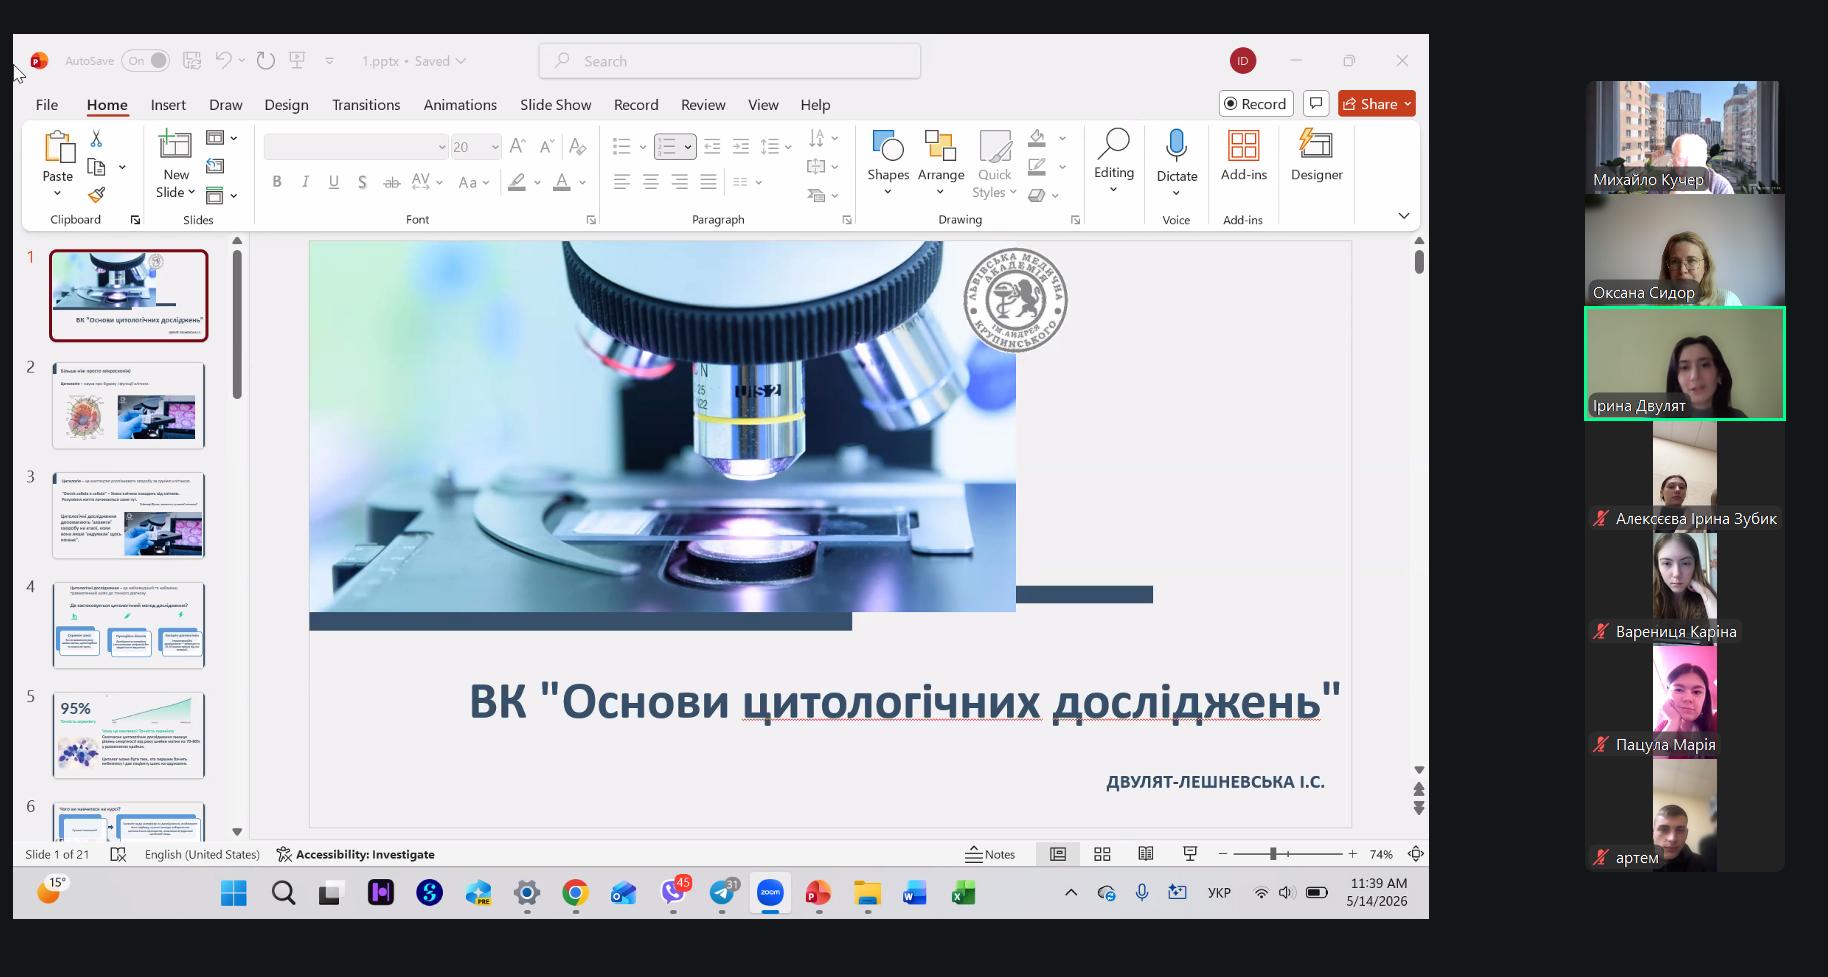Screen dimensions: 1828x977
Task: Insert a New Slide
Action: tap(176, 166)
